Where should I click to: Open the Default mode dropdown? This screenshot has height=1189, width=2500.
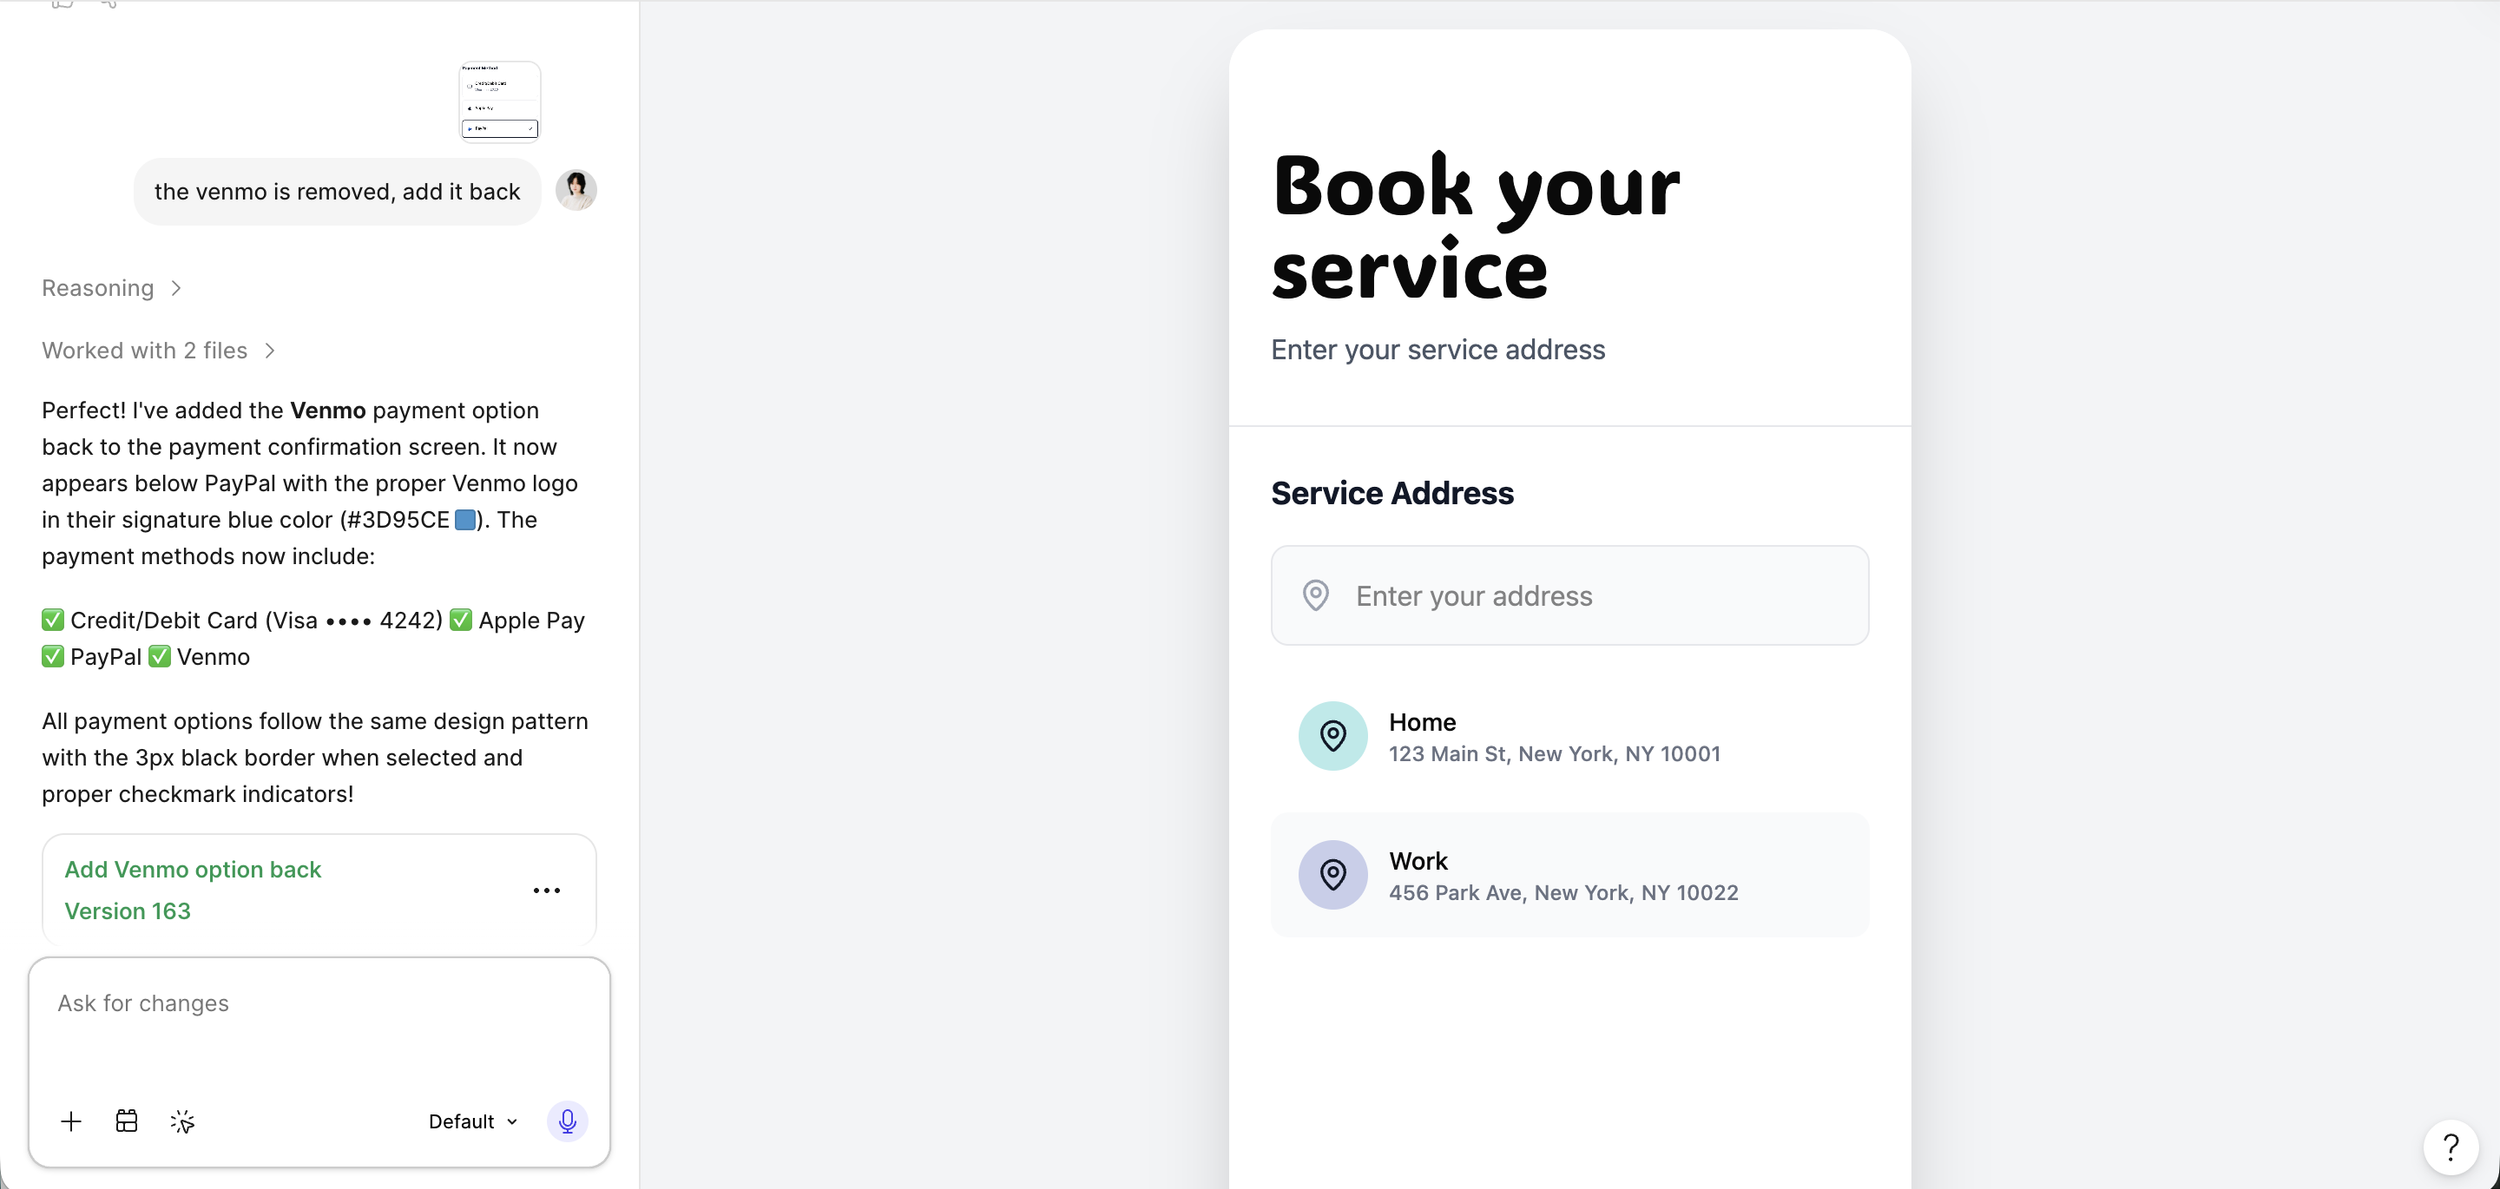pos(473,1121)
